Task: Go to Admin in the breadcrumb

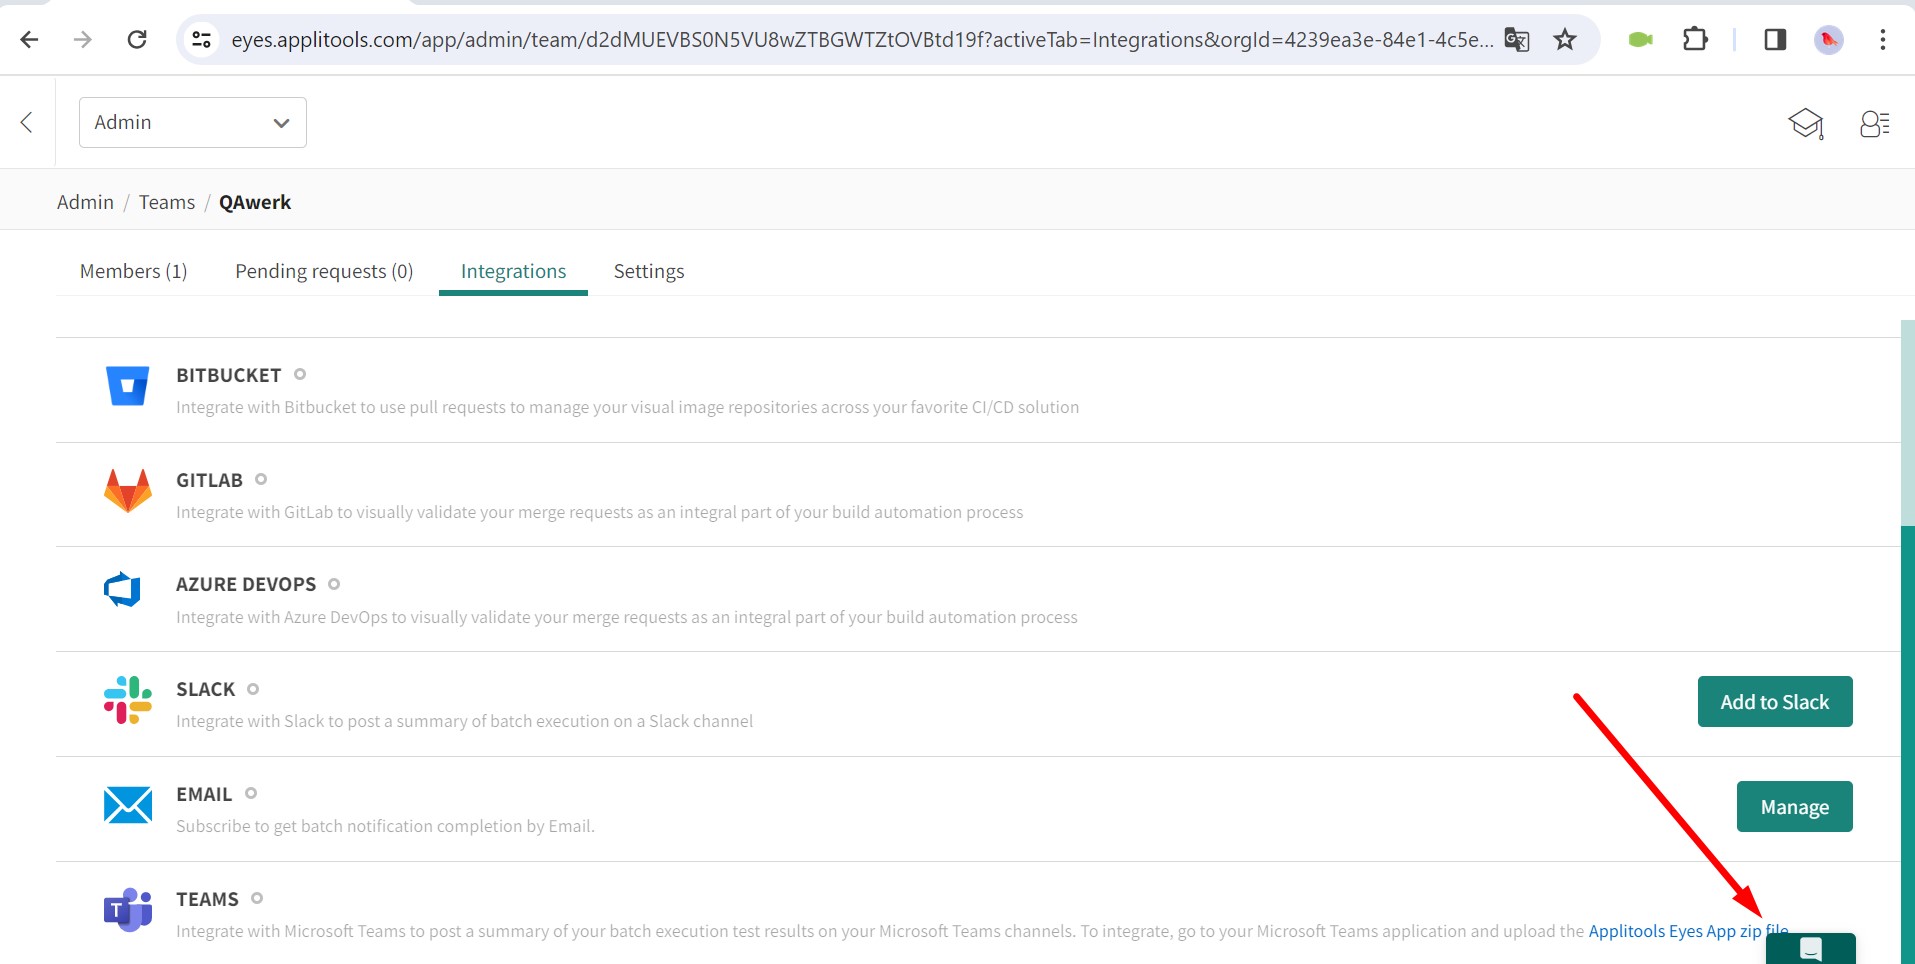Action: click(x=85, y=202)
